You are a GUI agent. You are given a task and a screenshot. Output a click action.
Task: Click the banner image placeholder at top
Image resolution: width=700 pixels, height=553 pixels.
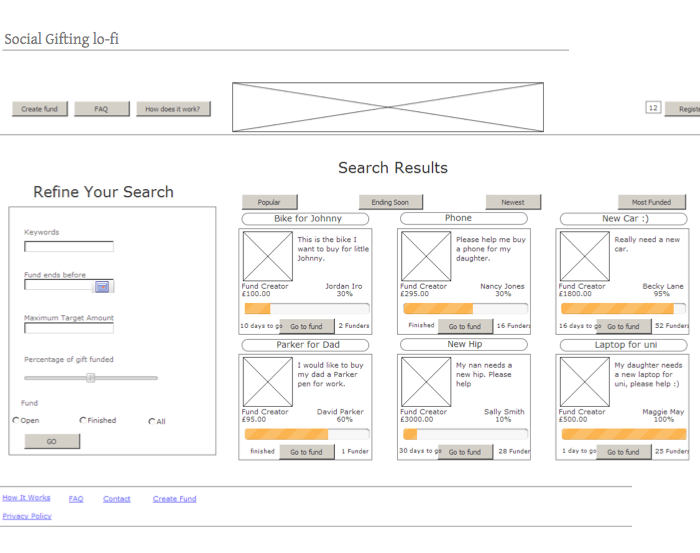[x=388, y=107]
